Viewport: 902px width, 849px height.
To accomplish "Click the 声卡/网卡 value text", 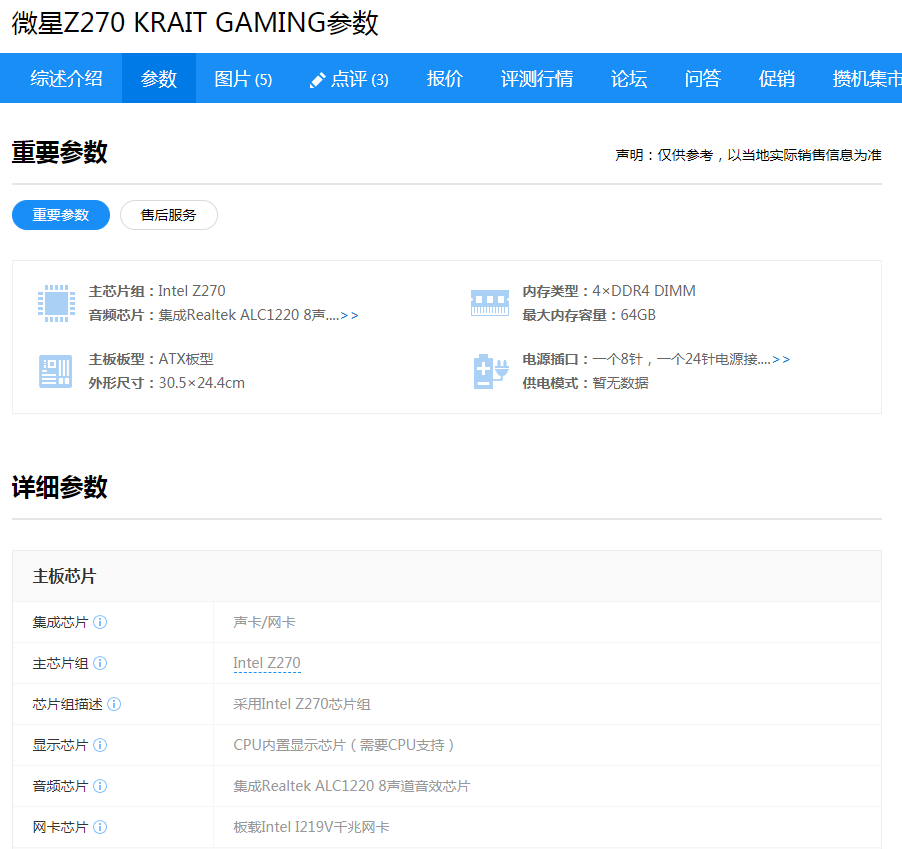I will click(264, 622).
